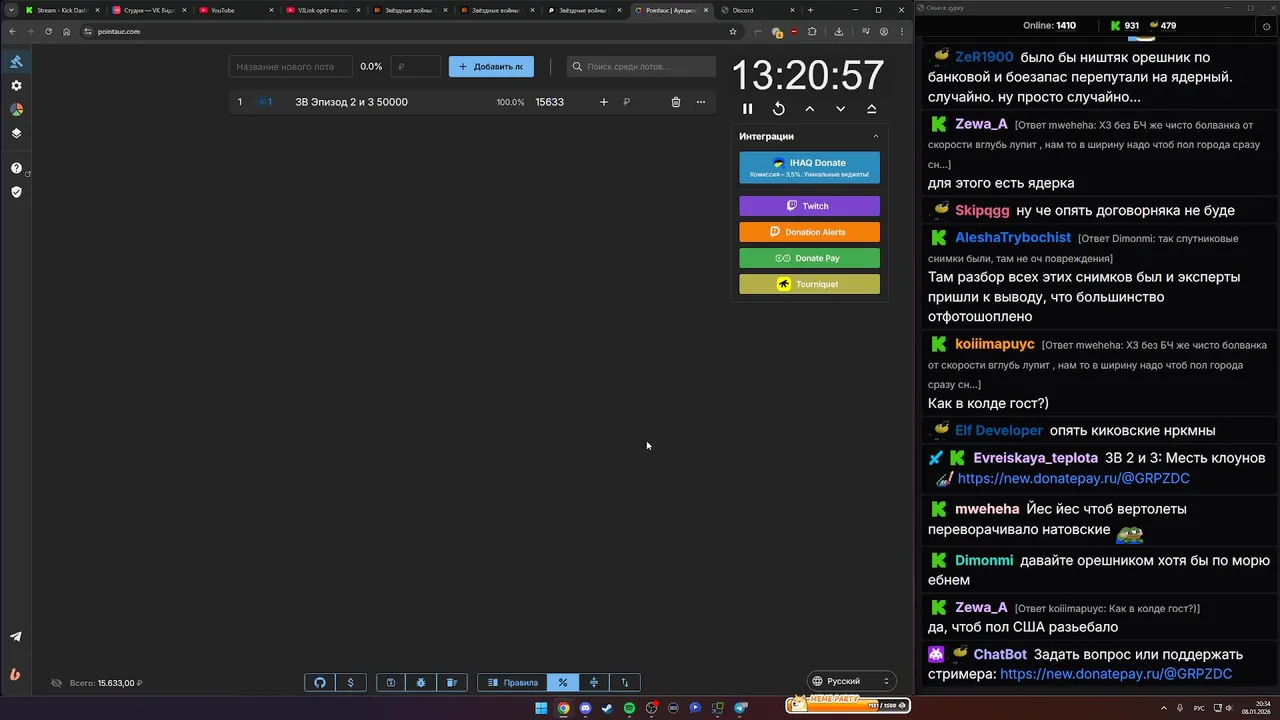Click the bug report icon in bottom toolbar
Image resolution: width=1280 pixels, height=720 pixels.
(421, 682)
